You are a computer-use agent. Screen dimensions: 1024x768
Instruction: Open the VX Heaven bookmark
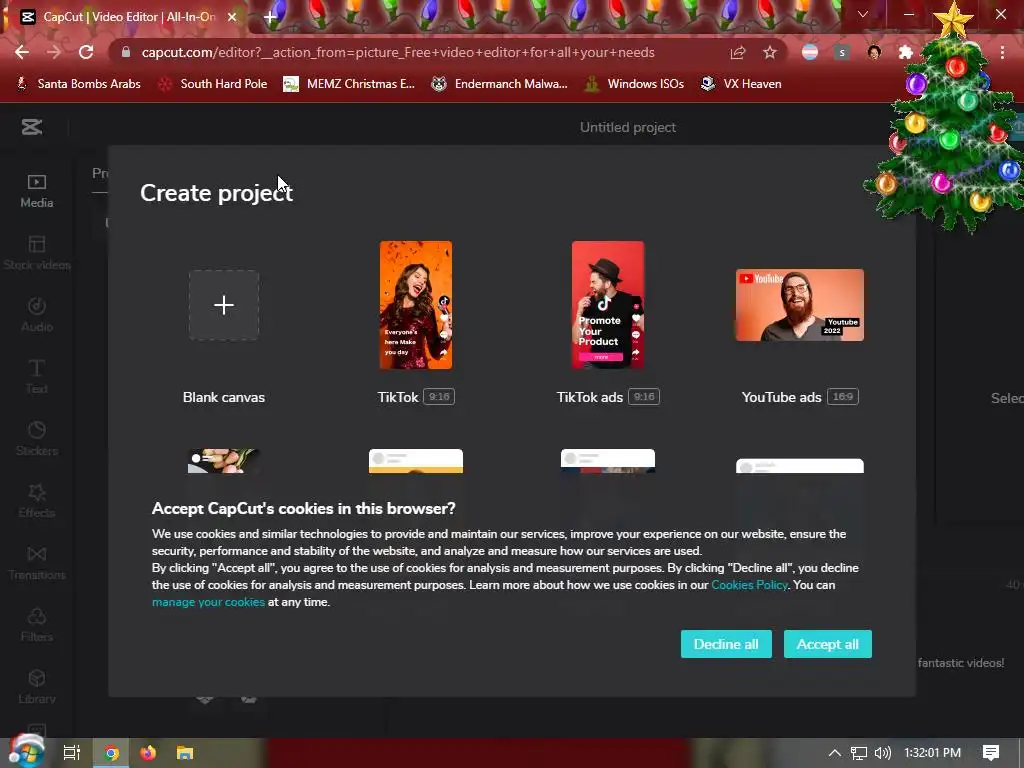point(741,84)
